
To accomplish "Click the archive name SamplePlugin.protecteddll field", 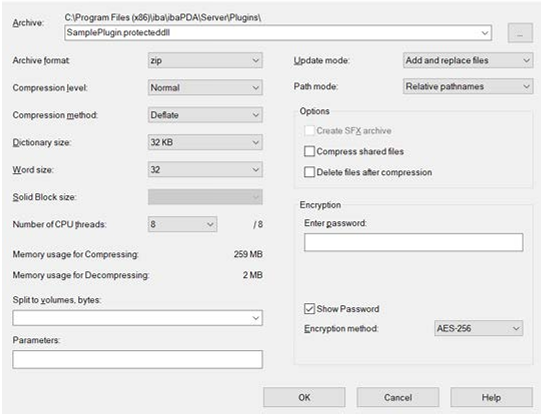I will (x=278, y=33).
